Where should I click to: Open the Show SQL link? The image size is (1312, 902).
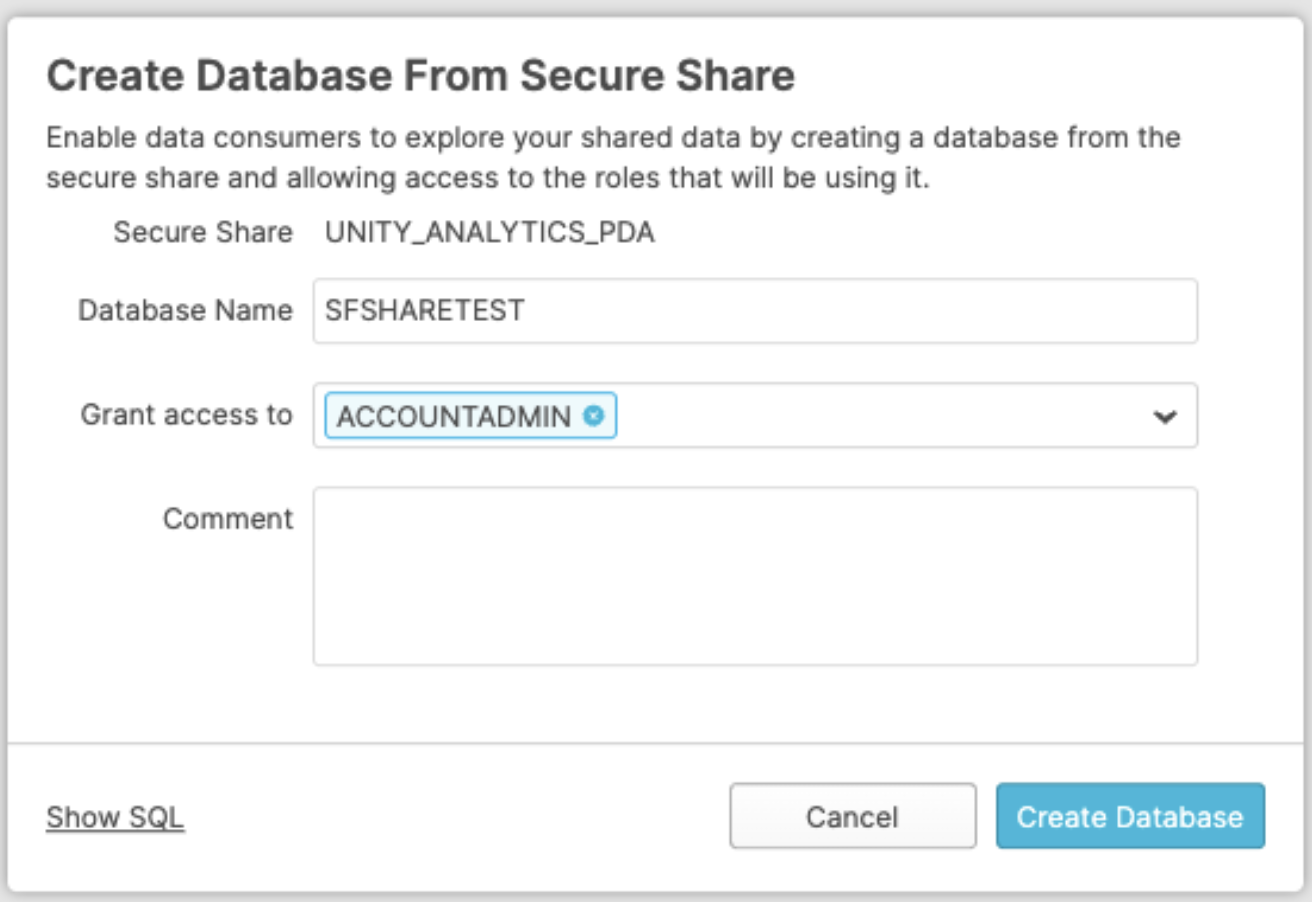point(115,817)
